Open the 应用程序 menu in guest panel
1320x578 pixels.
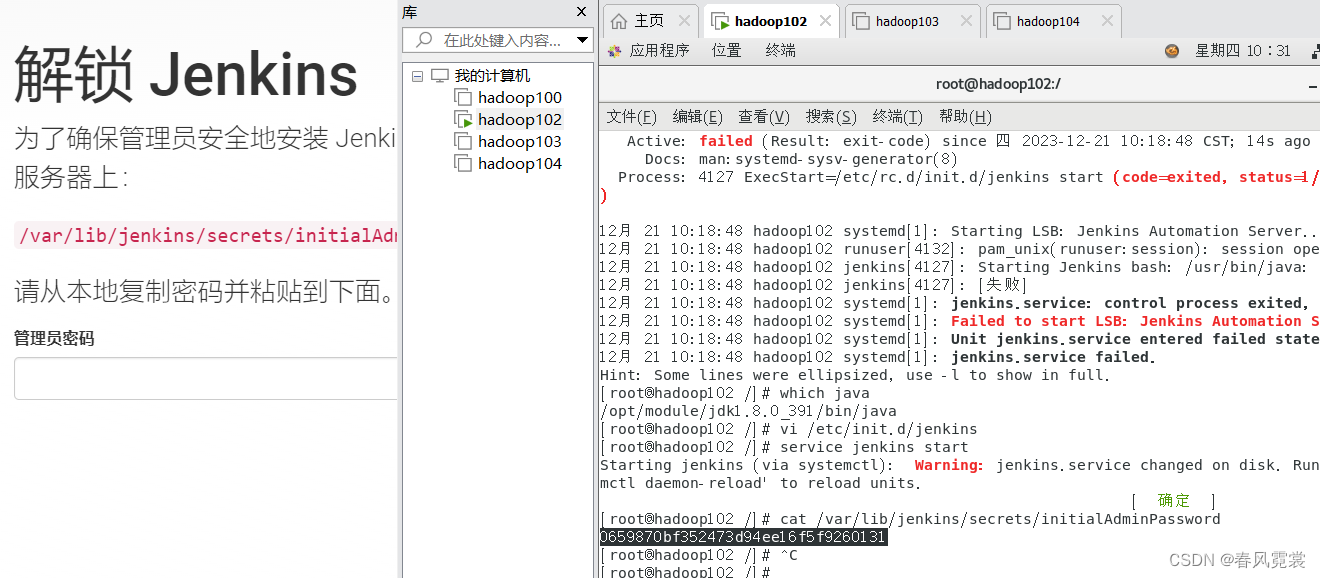(660, 50)
